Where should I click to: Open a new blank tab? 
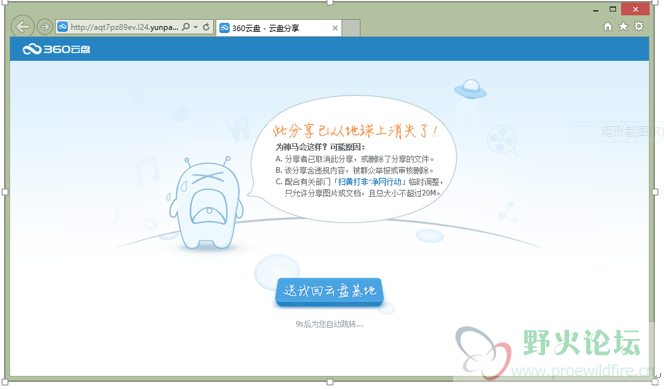351,28
